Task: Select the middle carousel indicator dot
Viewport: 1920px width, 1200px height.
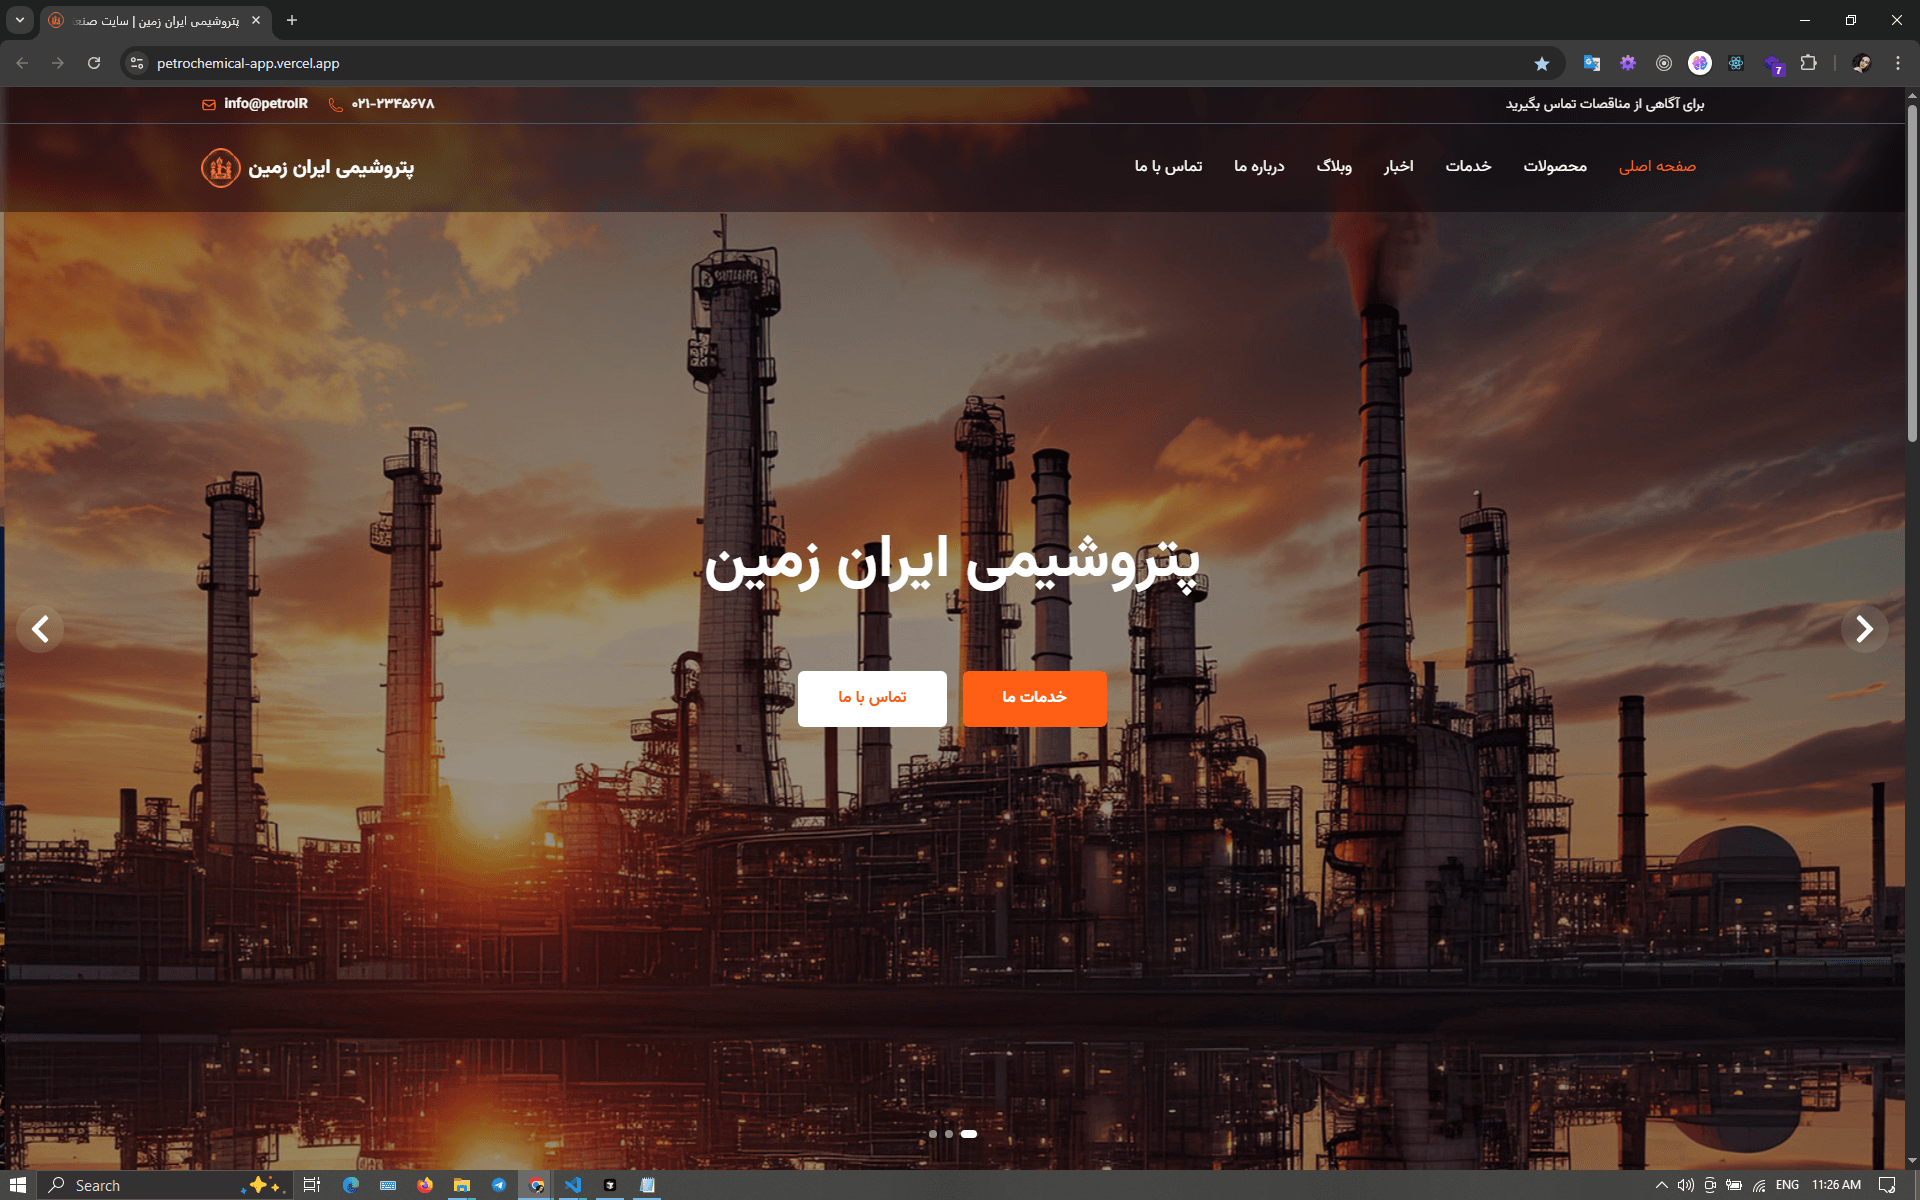Action: pyautogui.click(x=949, y=1134)
